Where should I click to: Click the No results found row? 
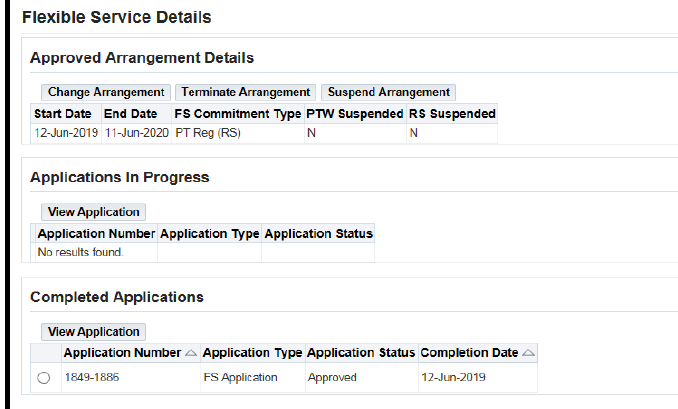point(80,253)
